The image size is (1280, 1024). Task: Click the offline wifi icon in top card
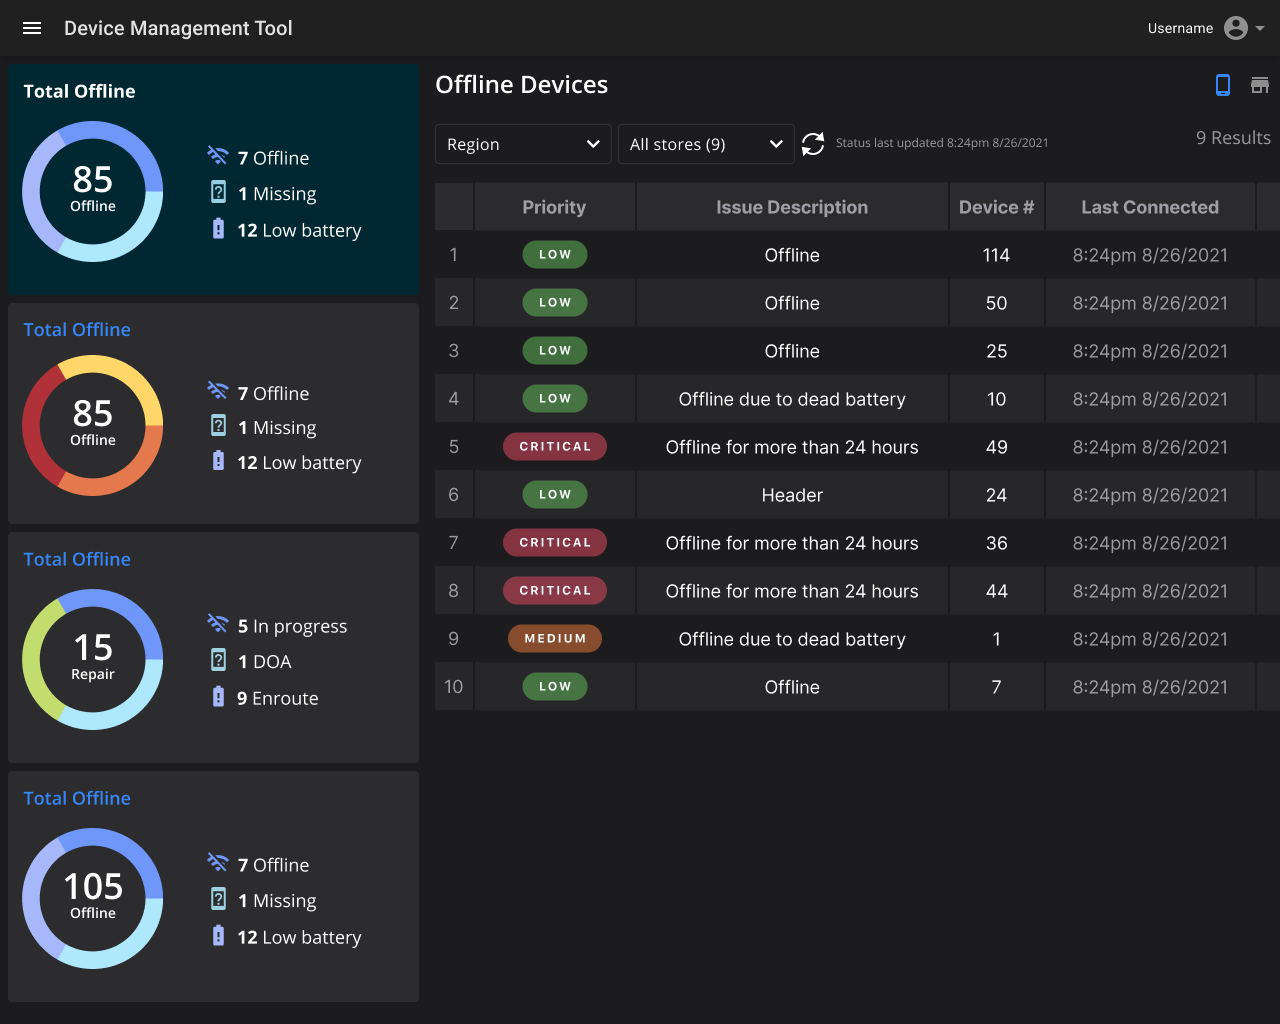[x=218, y=155]
